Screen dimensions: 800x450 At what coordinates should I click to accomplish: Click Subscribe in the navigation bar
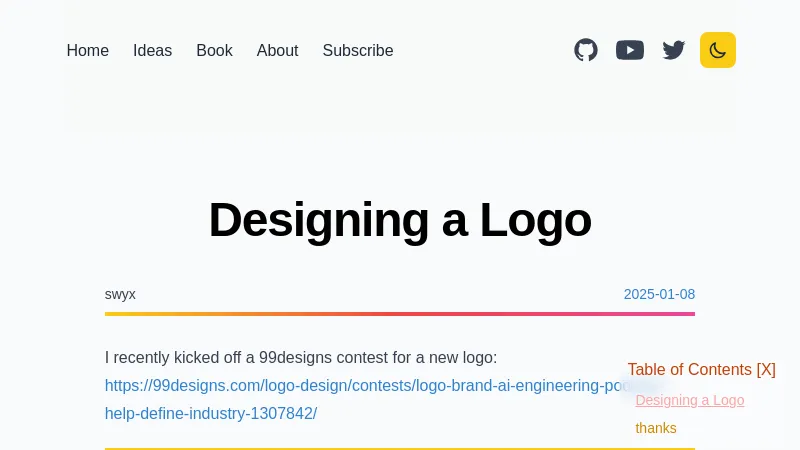[x=358, y=50]
